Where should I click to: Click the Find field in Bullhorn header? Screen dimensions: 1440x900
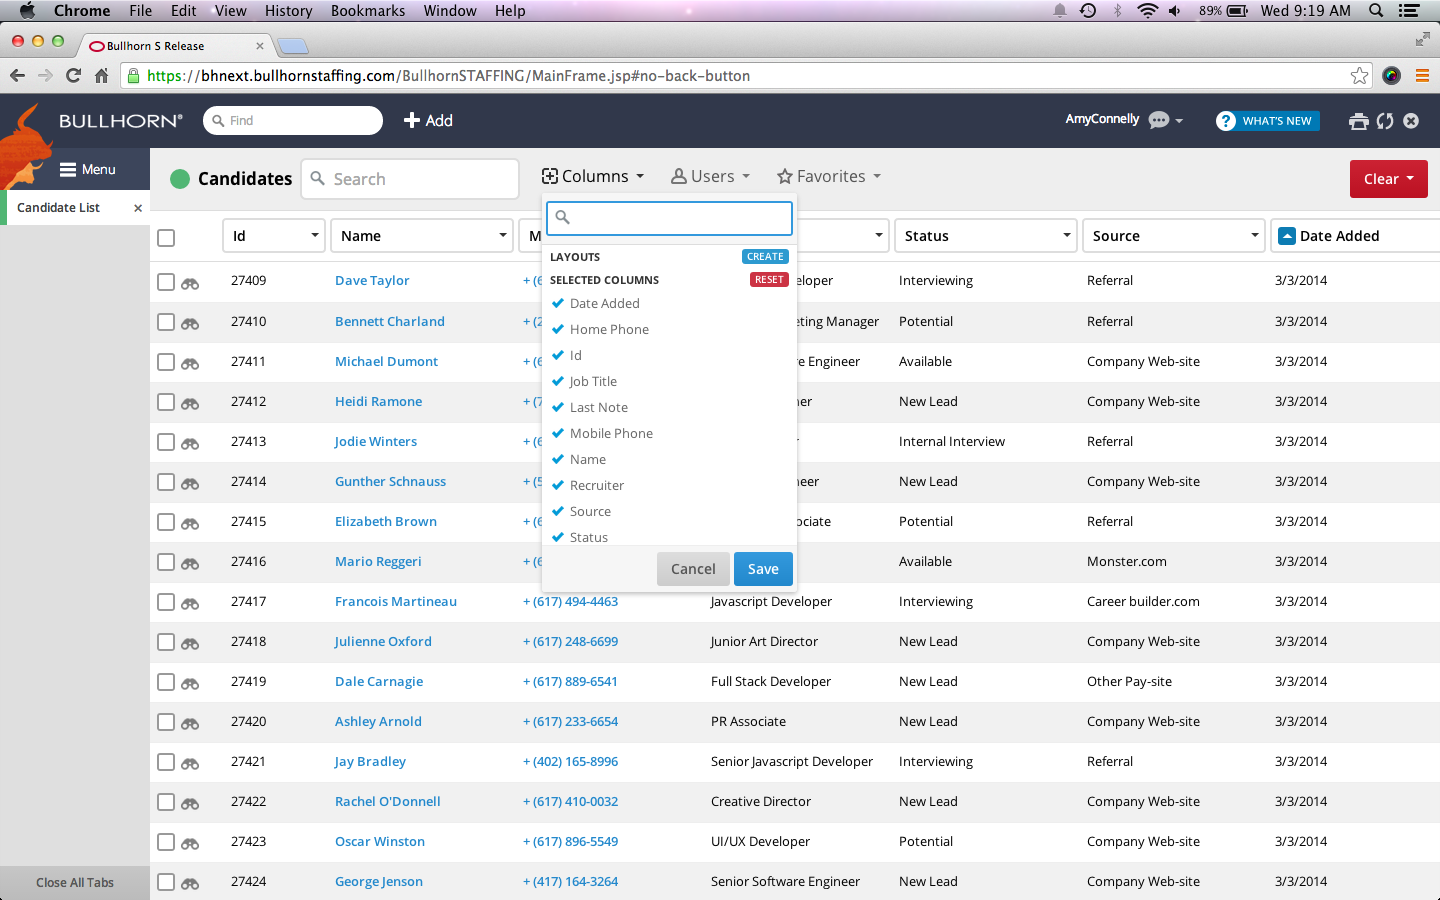[x=293, y=120]
